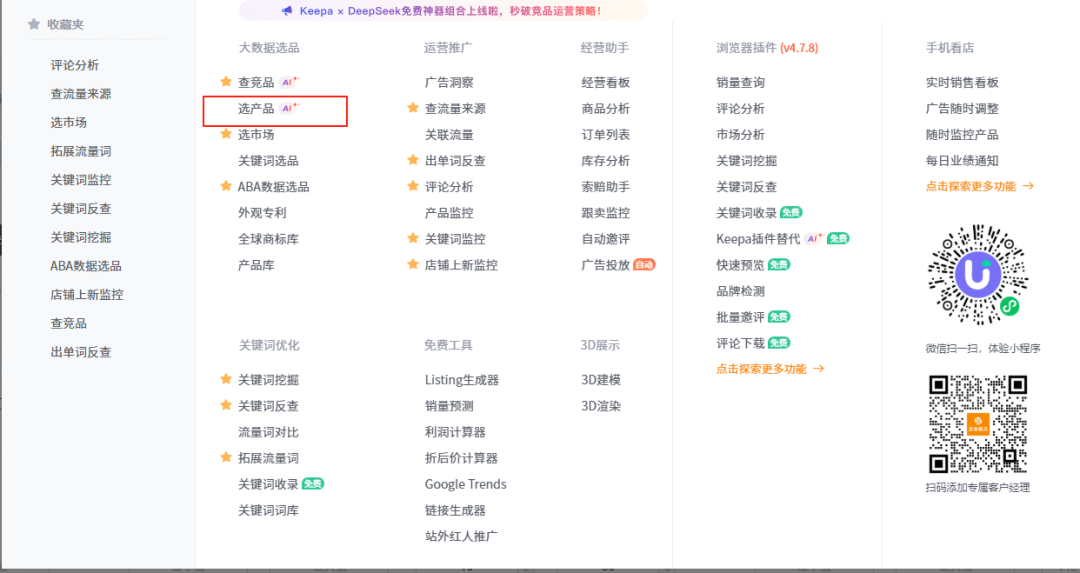Toggle favorite star for 拓展流量词
This screenshot has height=573, width=1080.
[226, 457]
